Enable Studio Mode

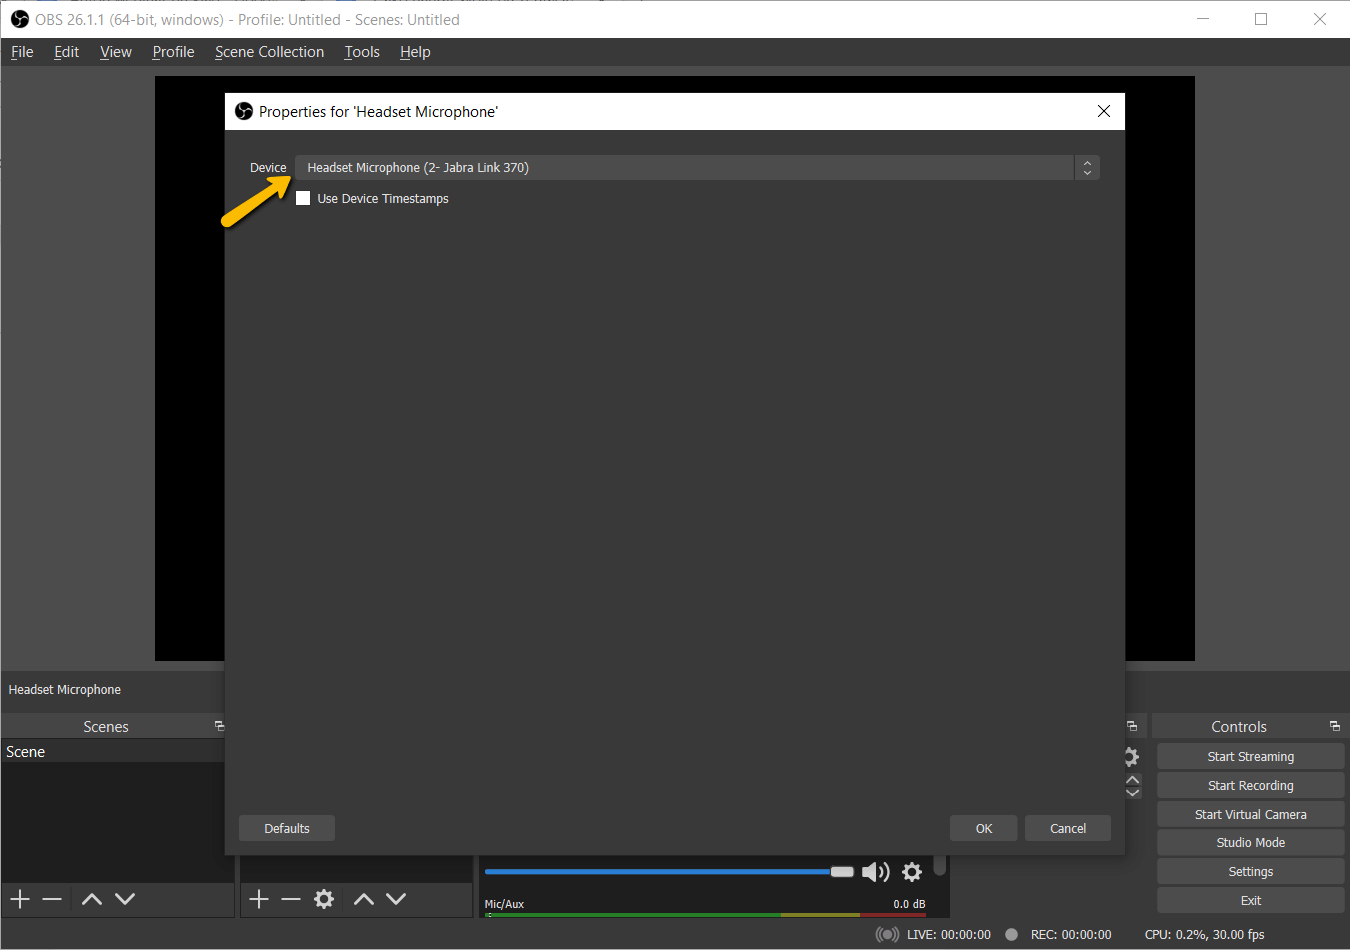[1251, 843]
